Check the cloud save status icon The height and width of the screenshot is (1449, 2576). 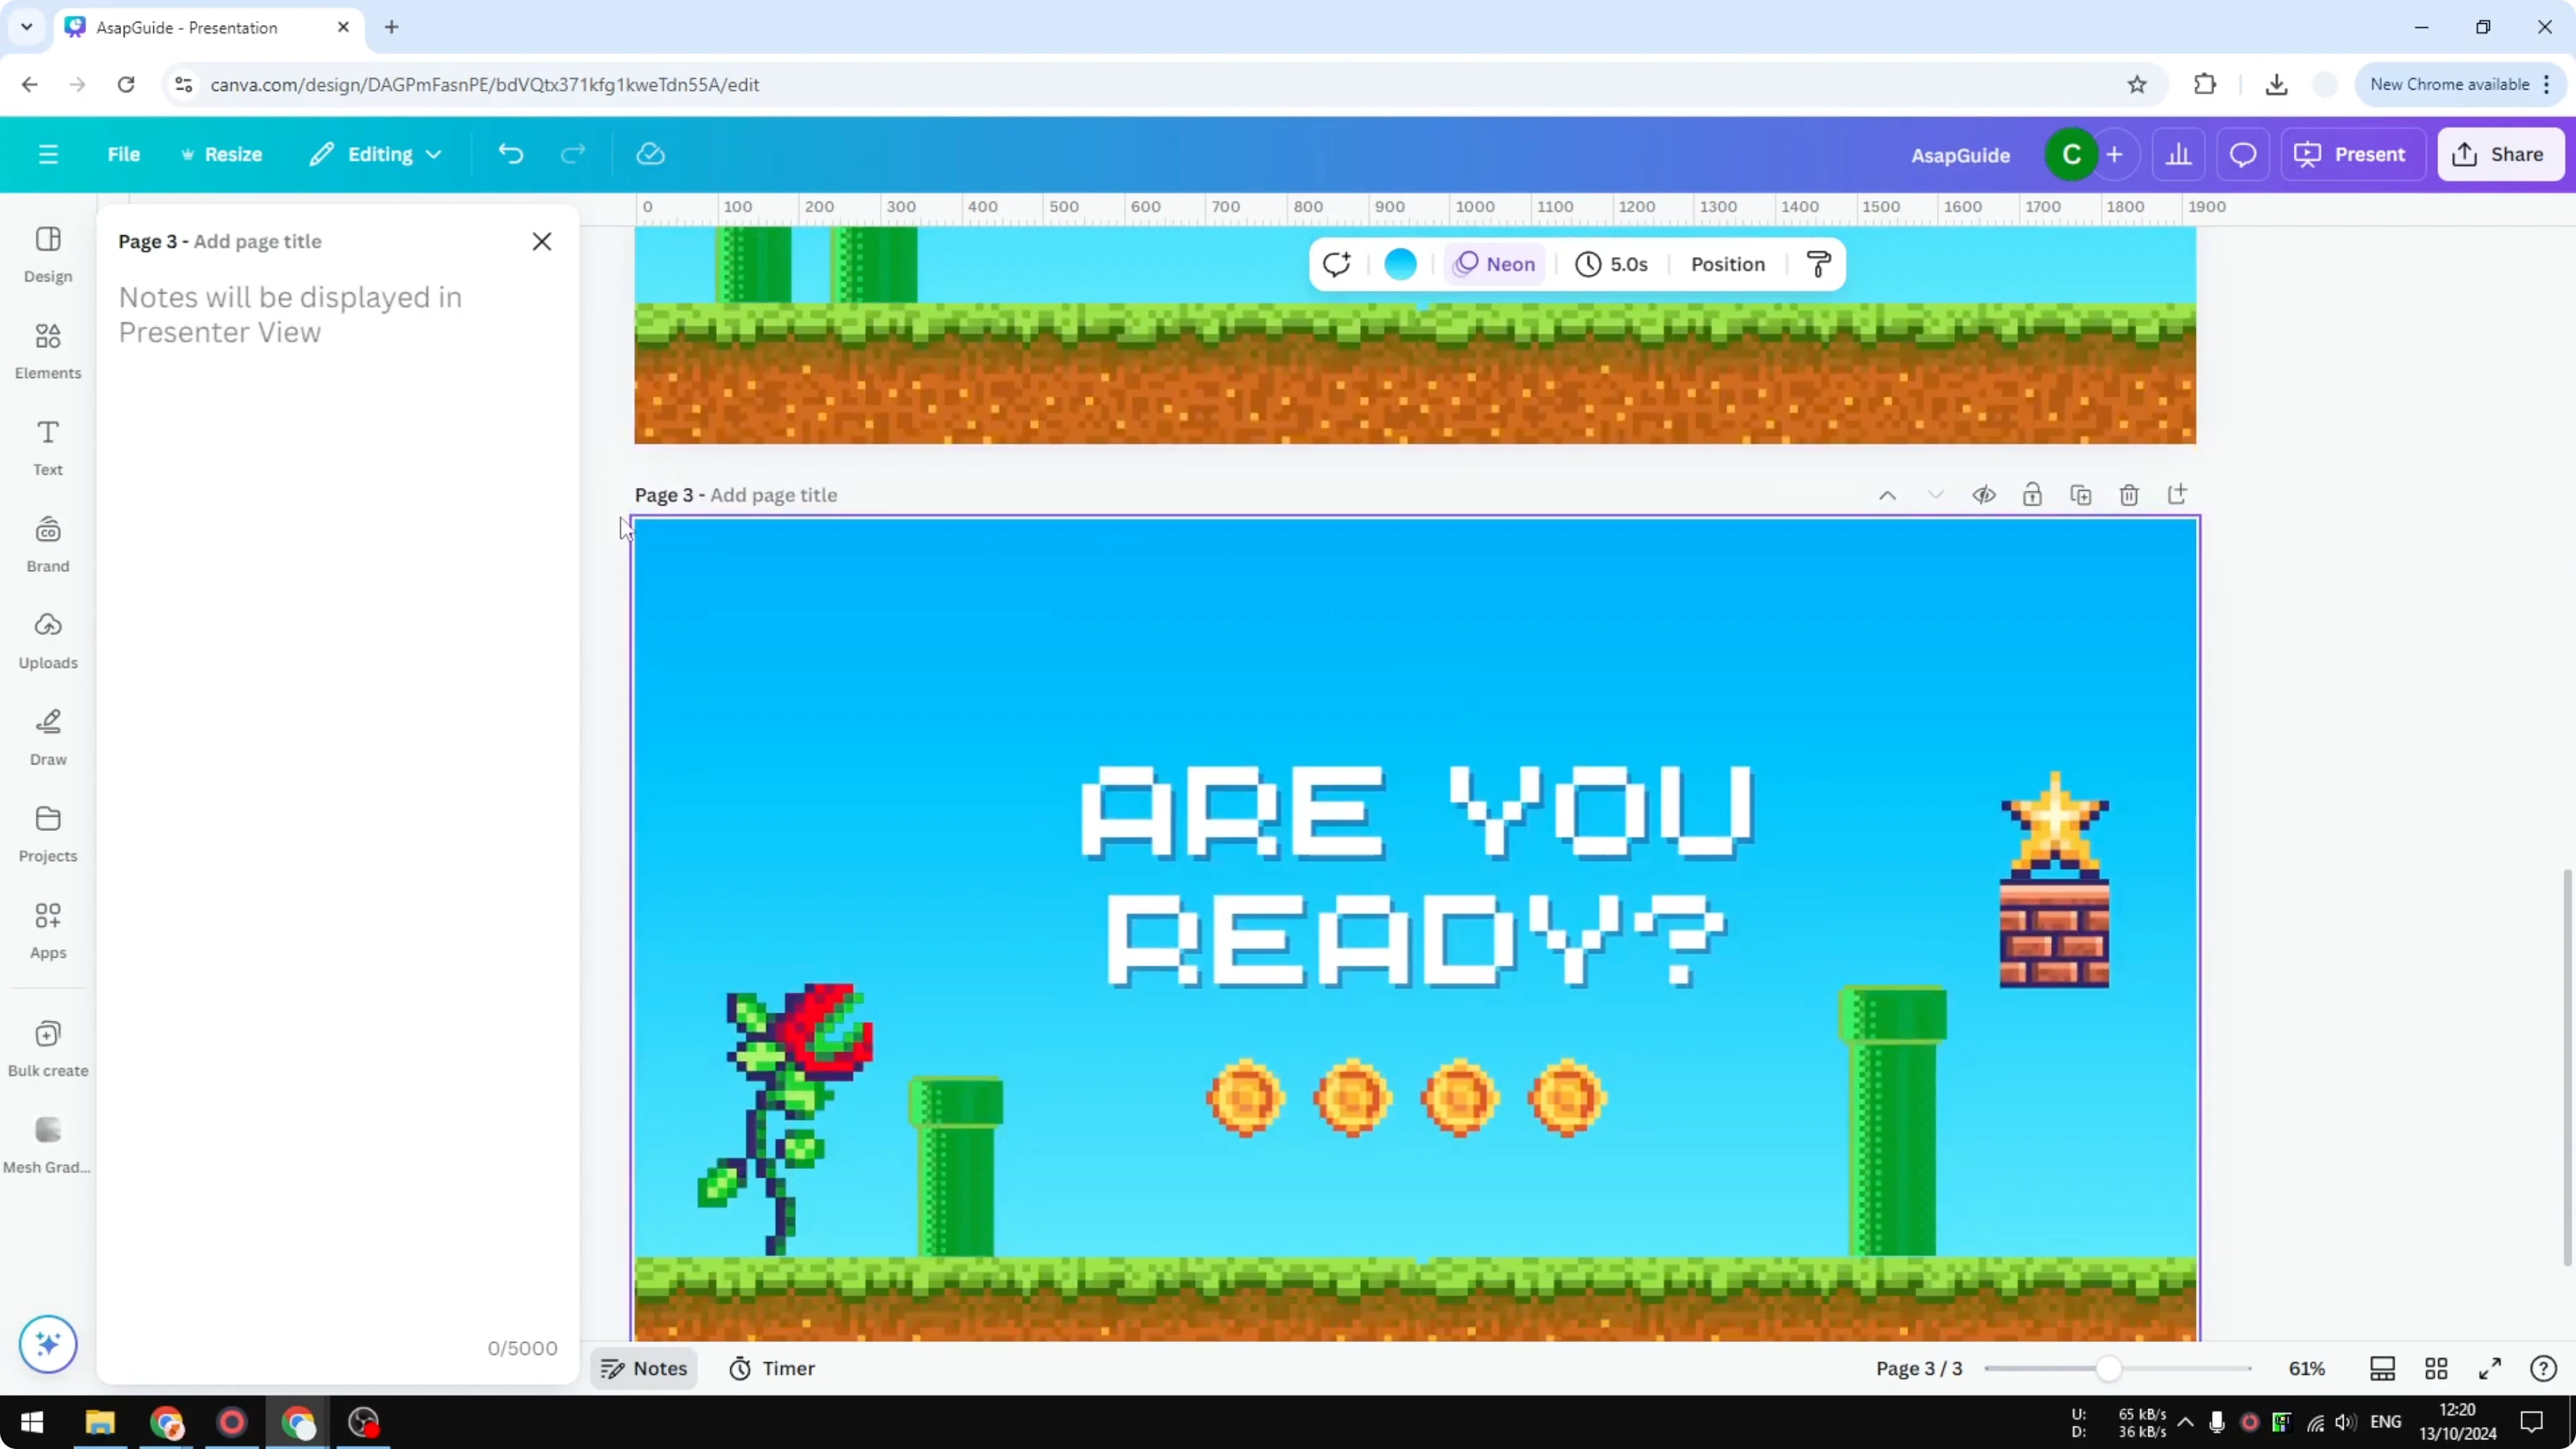[651, 154]
